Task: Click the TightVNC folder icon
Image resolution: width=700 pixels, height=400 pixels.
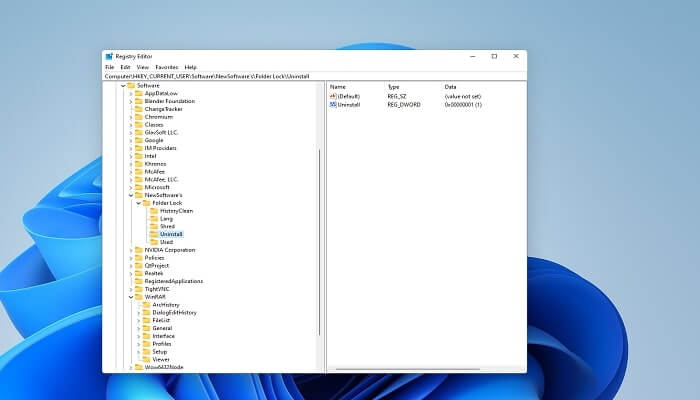Action: 138,289
